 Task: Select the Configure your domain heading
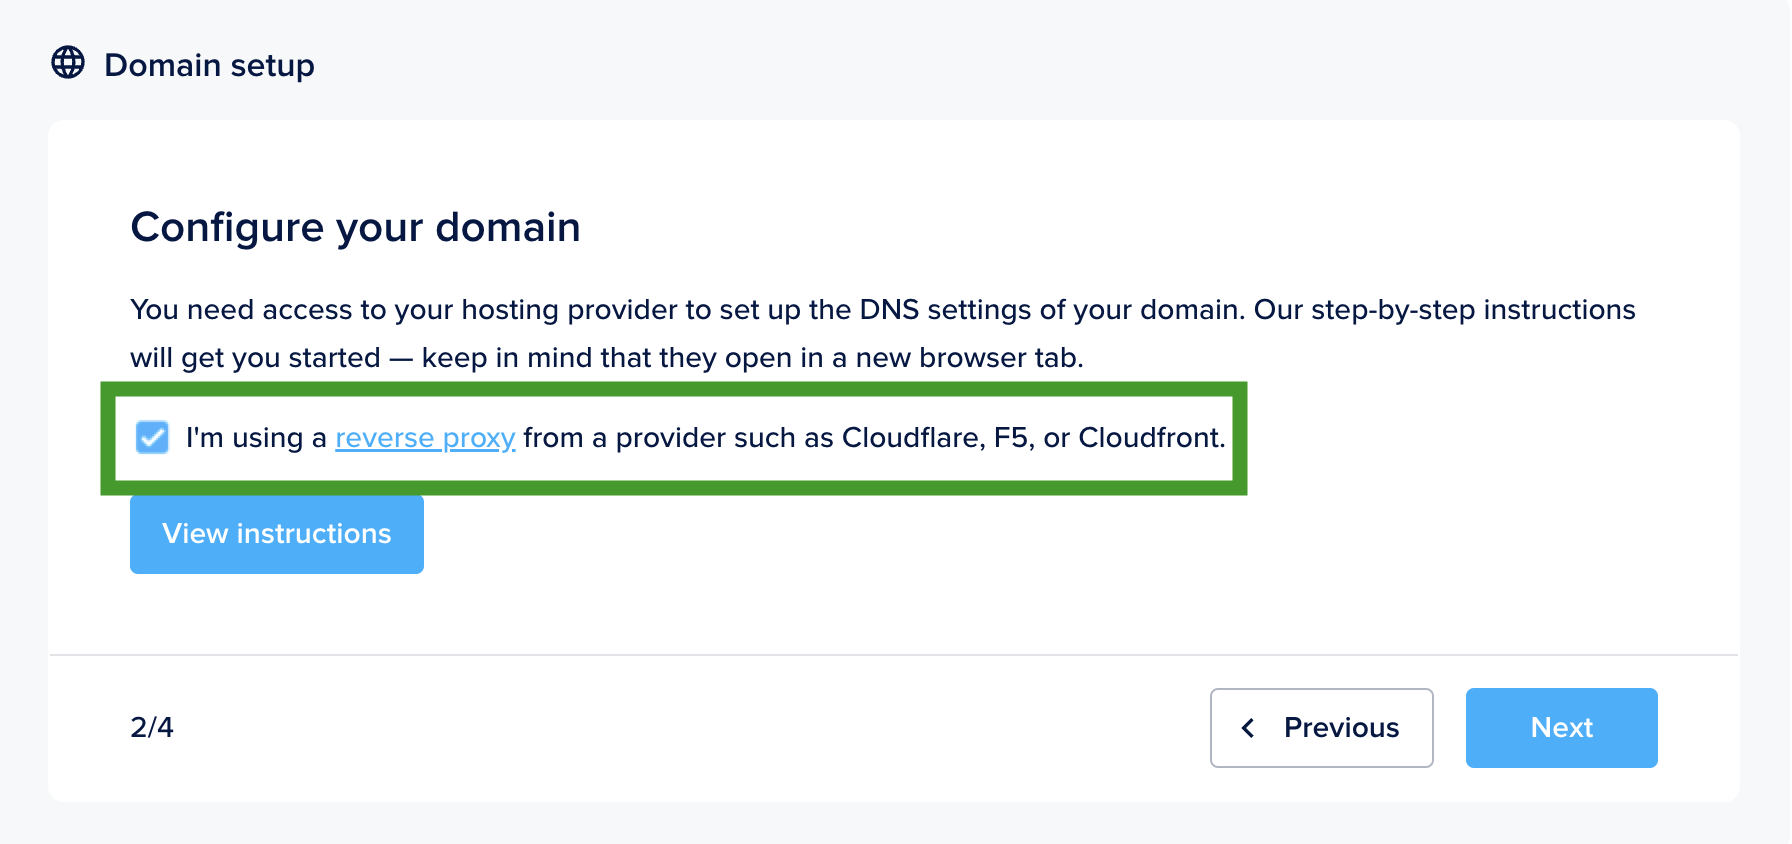355,227
